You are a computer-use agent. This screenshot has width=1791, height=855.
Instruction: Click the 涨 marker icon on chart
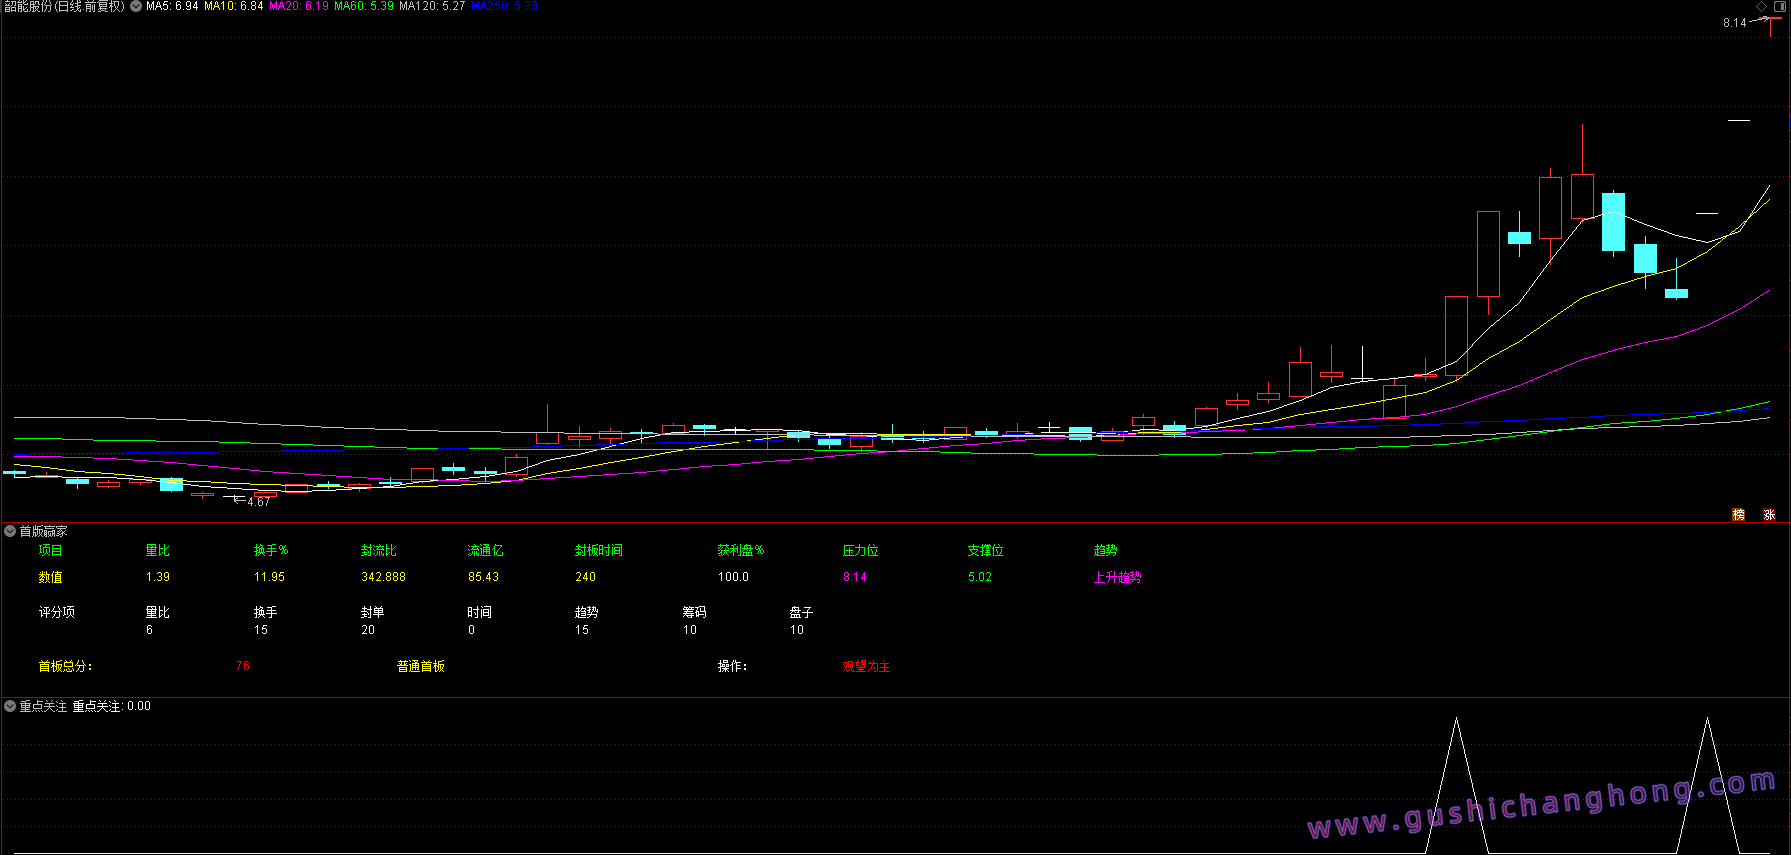click(1769, 514)
